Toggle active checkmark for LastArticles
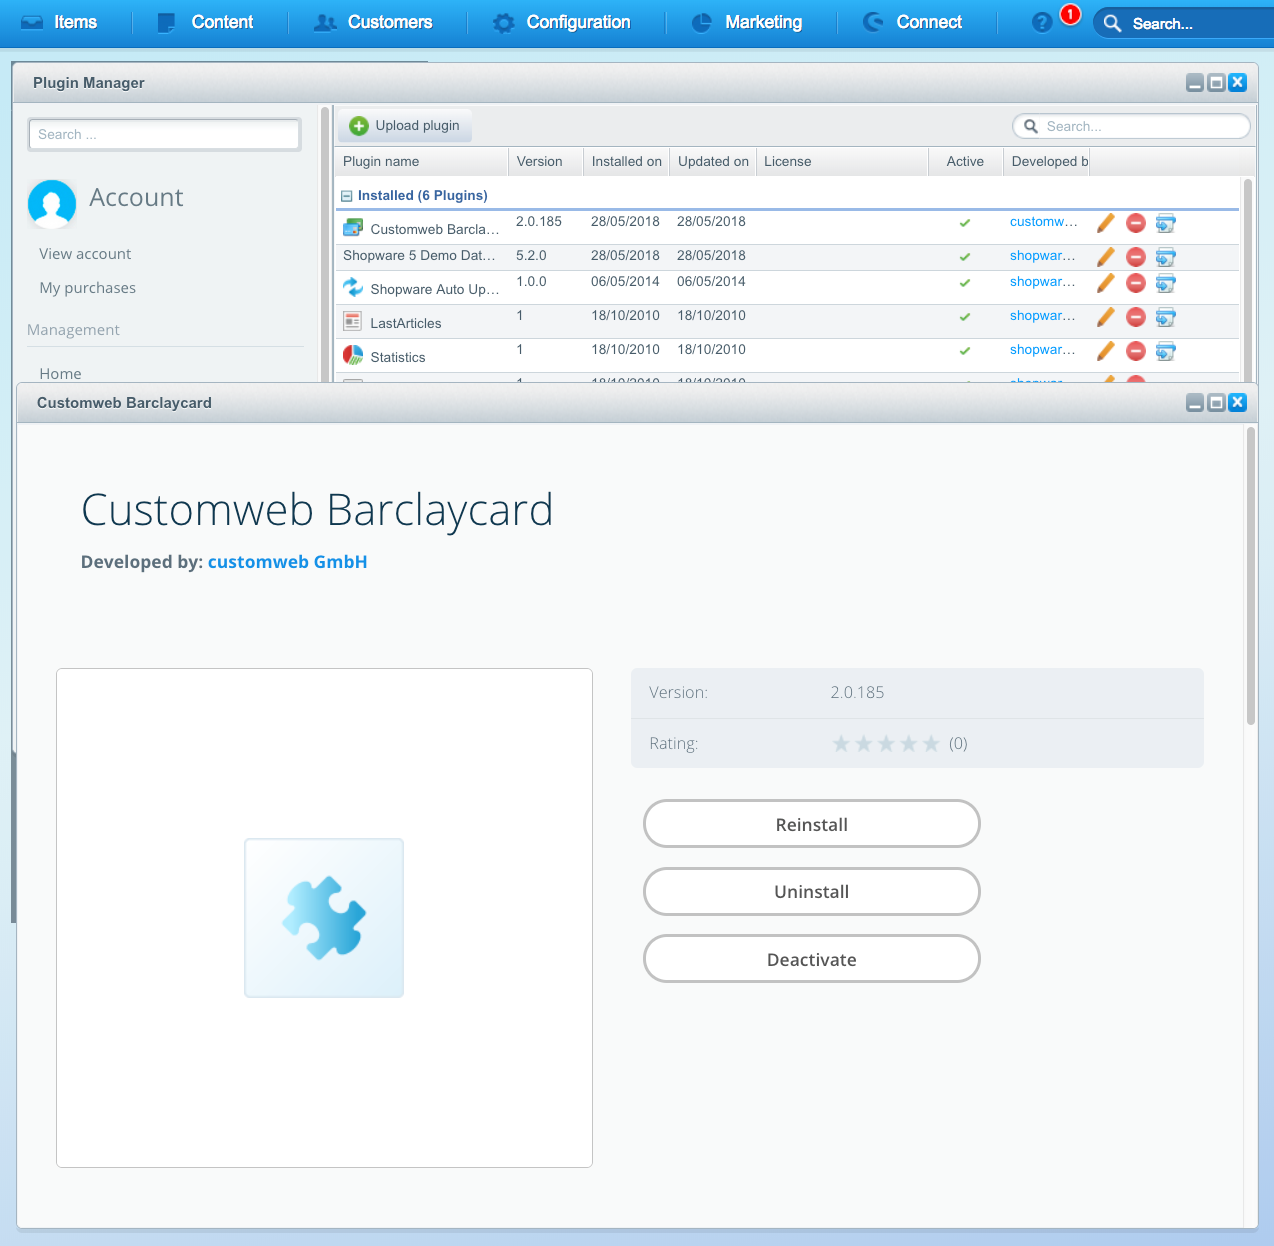The height and width of the screenshot is (1246, 1274). click(965, 317)
